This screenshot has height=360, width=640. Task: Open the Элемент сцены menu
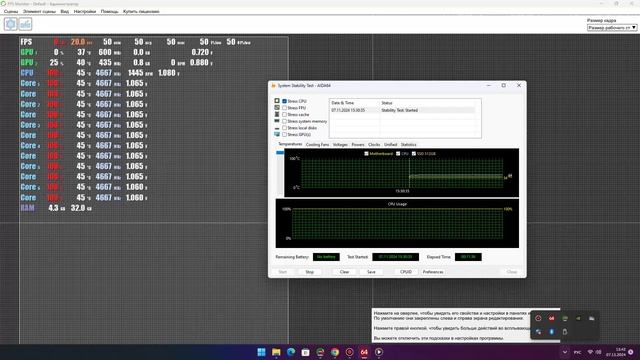[39, 11]
